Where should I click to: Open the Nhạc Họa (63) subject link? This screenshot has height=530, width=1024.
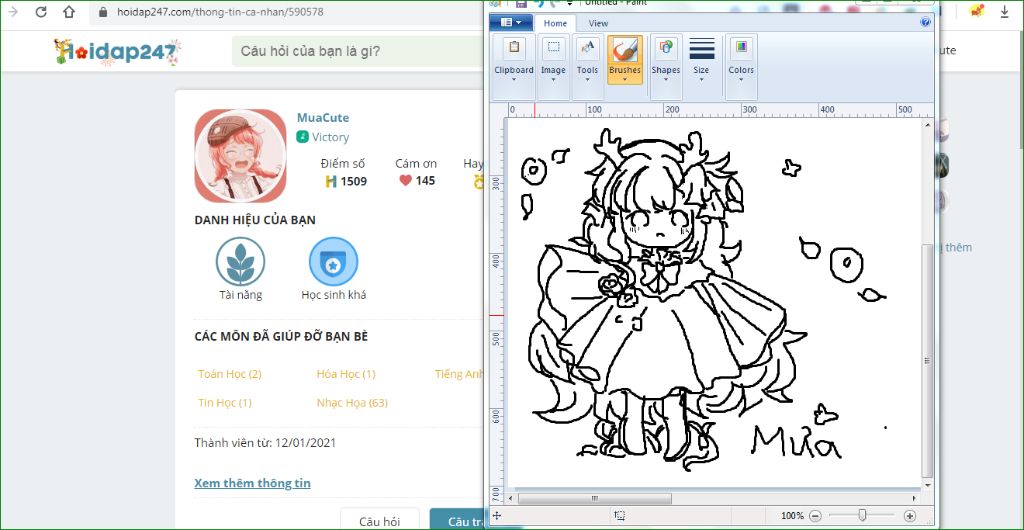click(x=352, y=403)
